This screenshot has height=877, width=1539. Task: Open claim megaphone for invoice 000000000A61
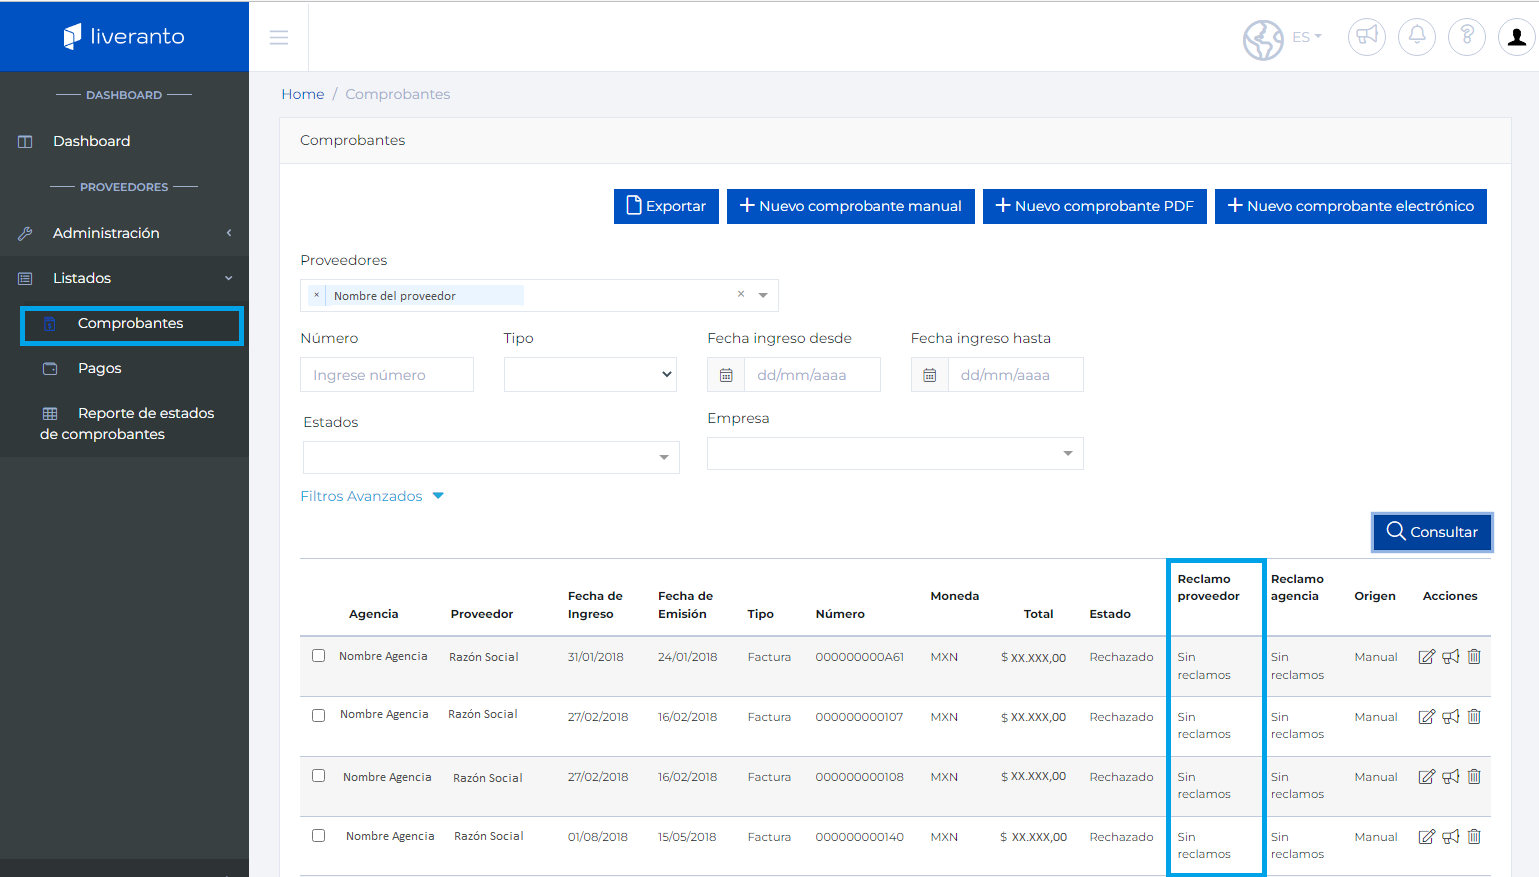coord(1451,657)
